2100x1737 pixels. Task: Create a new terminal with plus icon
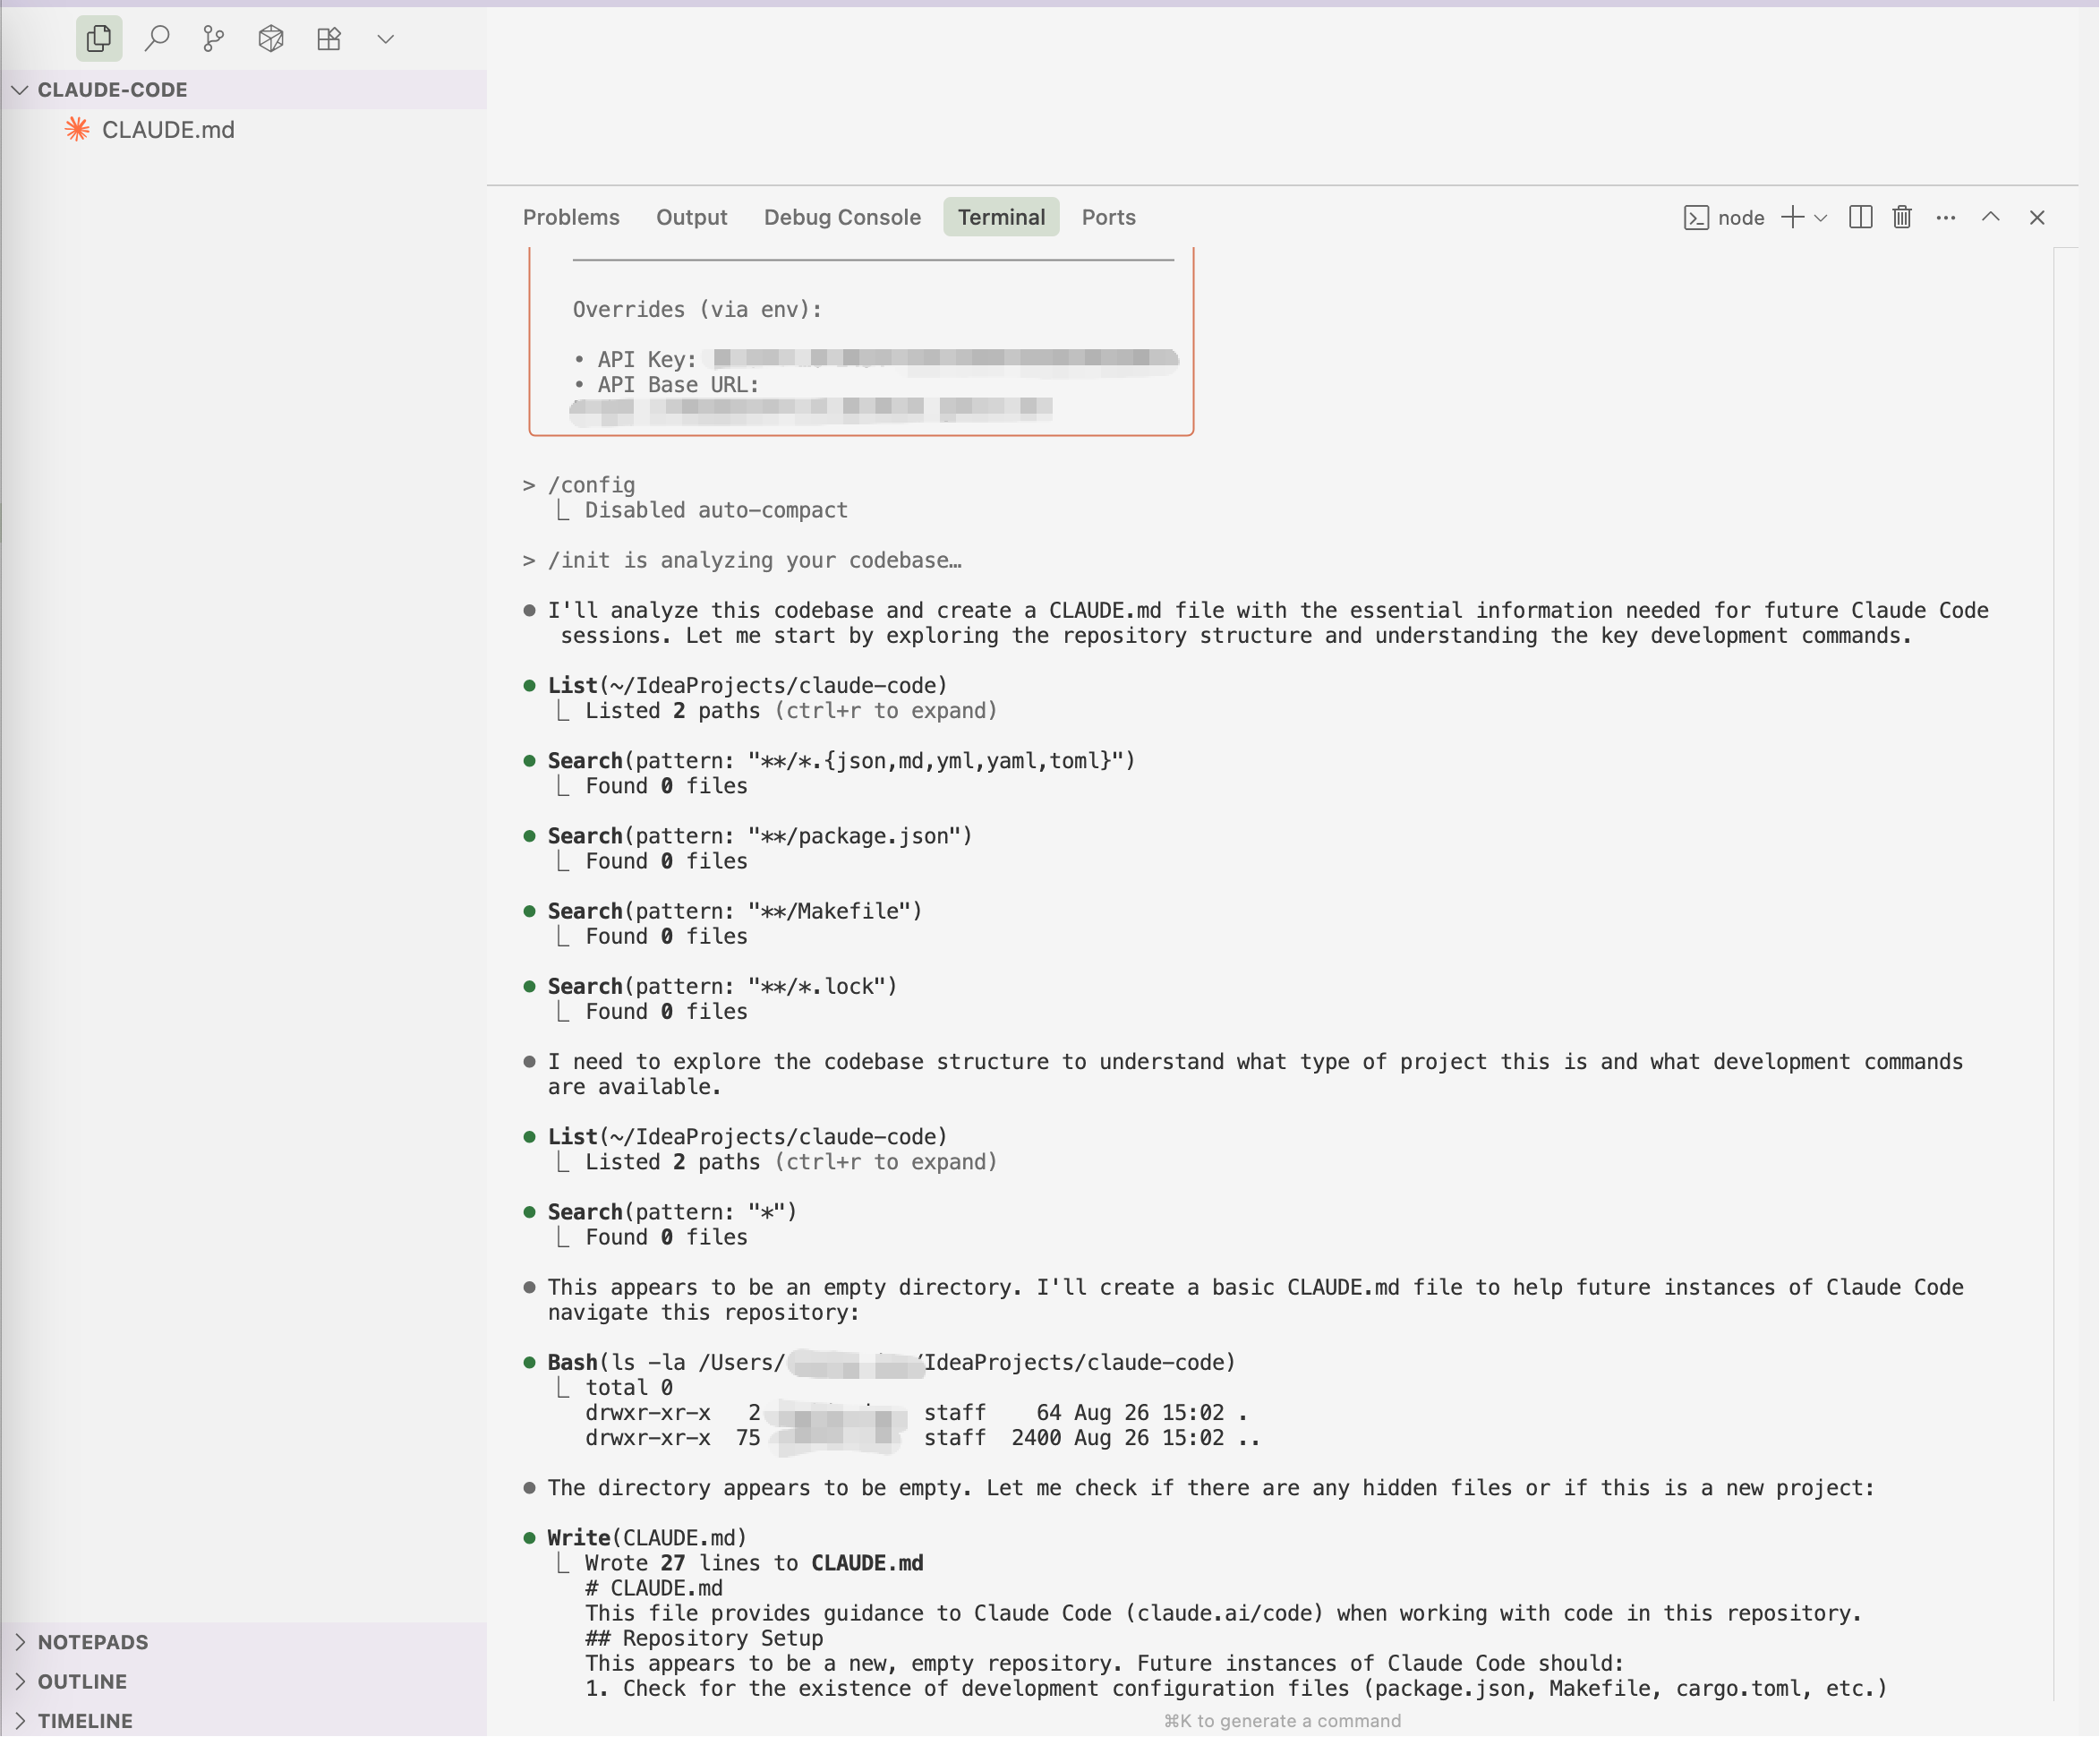pyautogui.click(x=1792, y=218)
